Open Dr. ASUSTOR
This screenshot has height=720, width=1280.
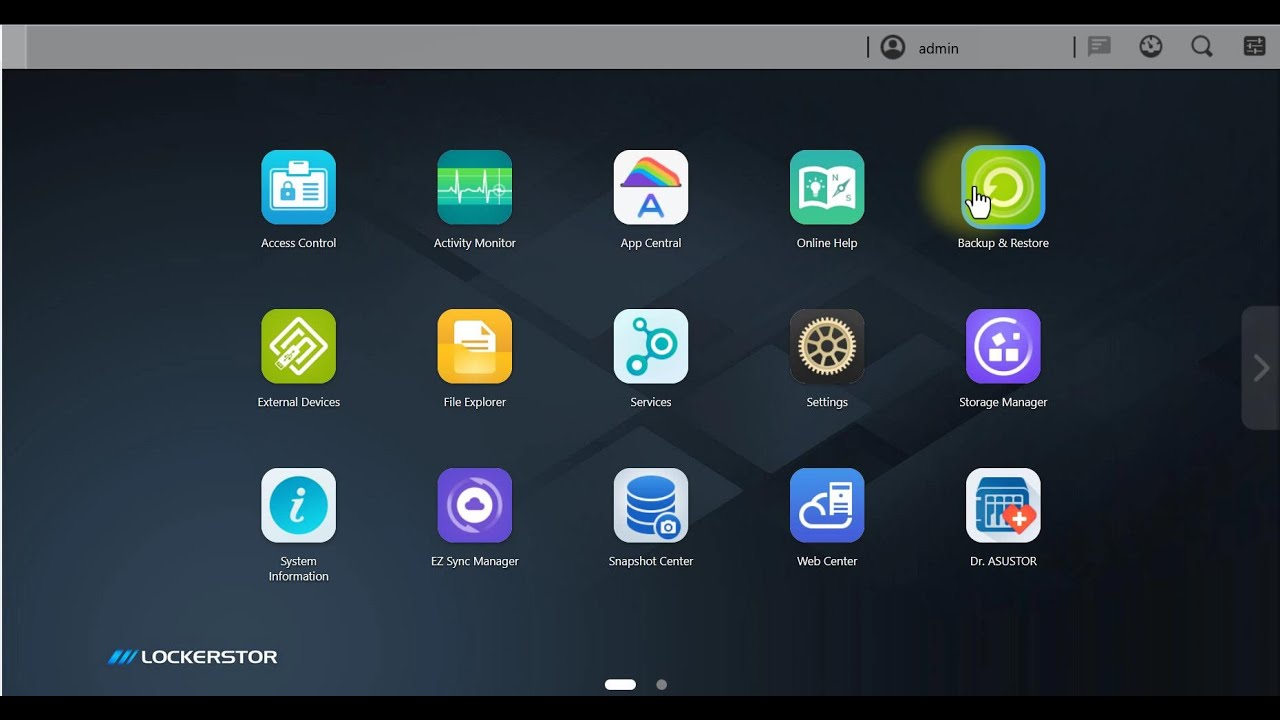click(1003, 505)
